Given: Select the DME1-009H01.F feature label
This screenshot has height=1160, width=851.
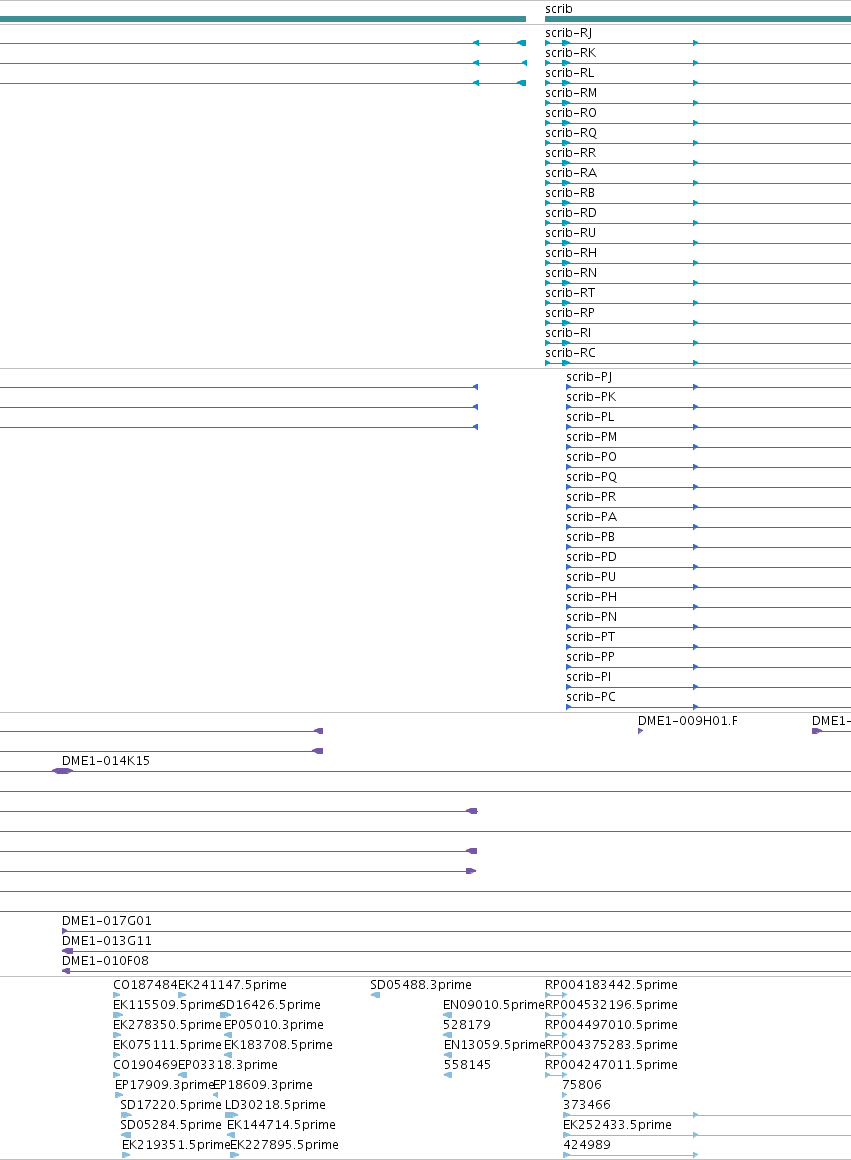Looking at the screenshot, I should [687, 721].
